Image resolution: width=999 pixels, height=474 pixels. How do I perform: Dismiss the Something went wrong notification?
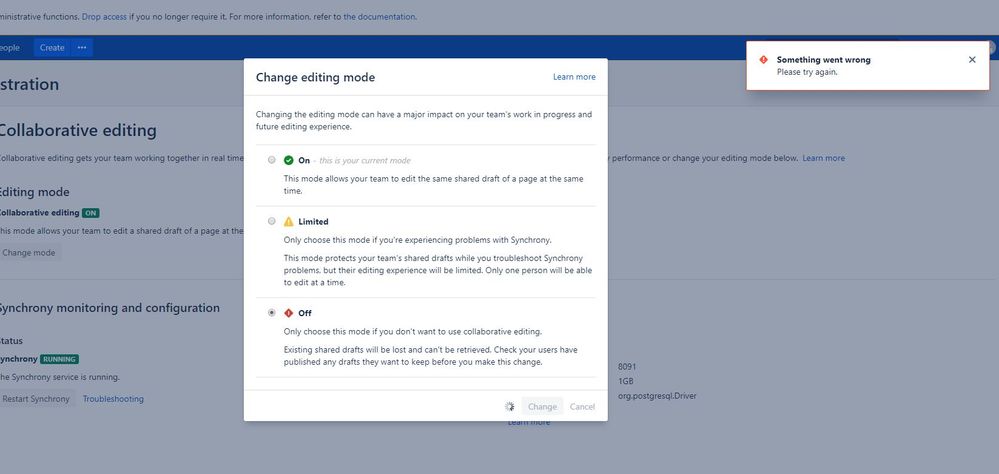[x=972, y=59]
